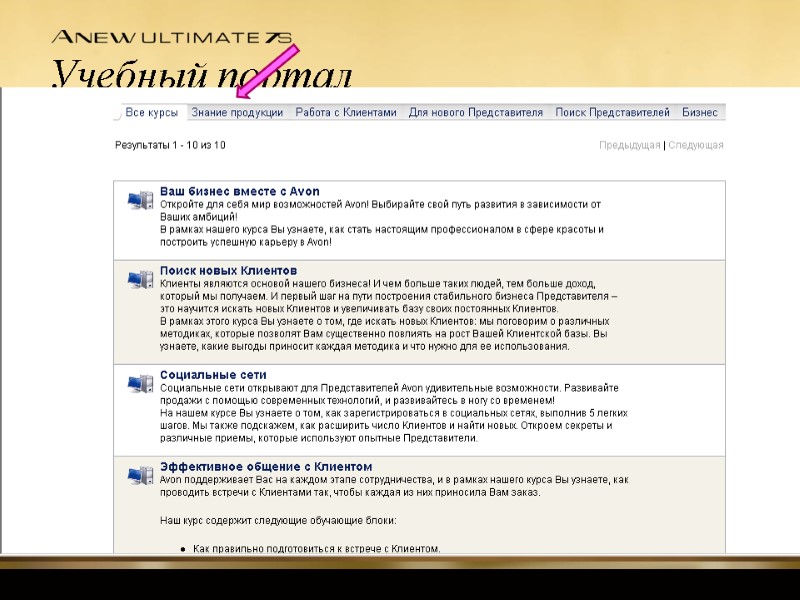Screen dimensions: 800x600
Task: Click the 'Следующая' pagination link
Action: click(696, 145)
